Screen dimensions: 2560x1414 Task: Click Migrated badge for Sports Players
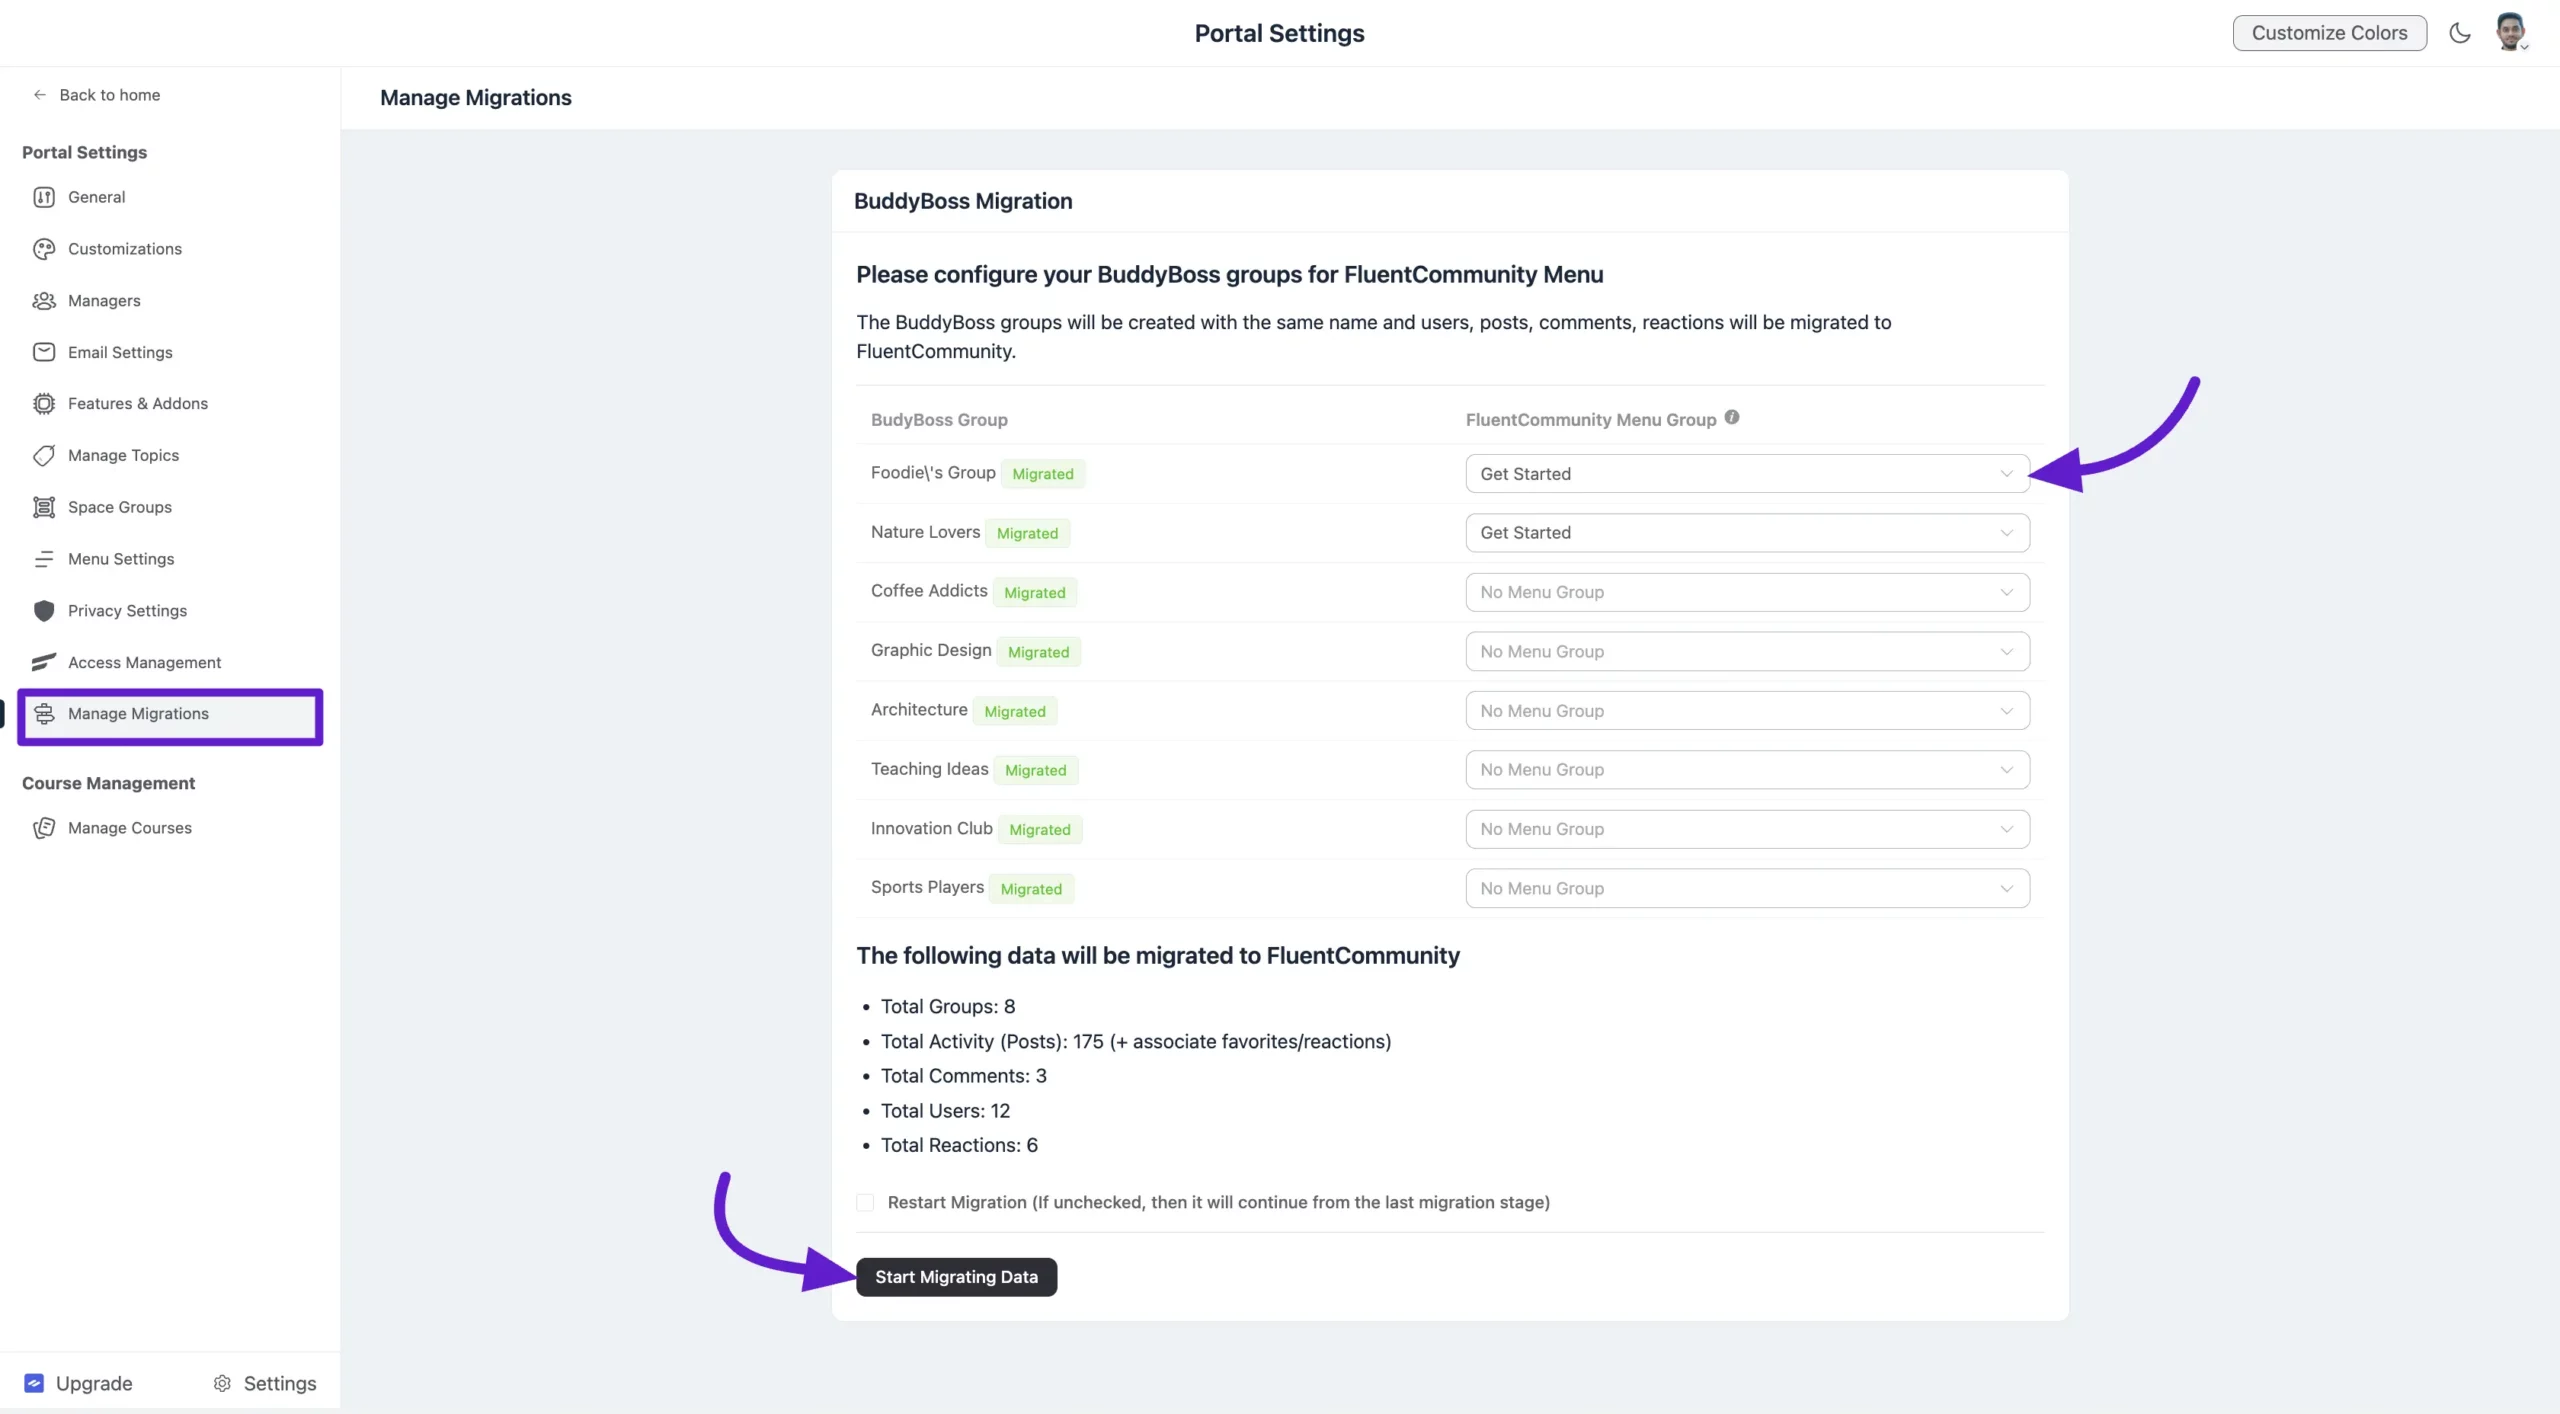pos(1031,889)
